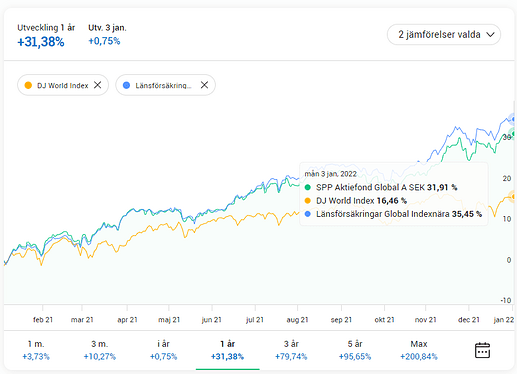
Task: Remove the Länsförsäkringar comparison chip
Action: (204, 85)
